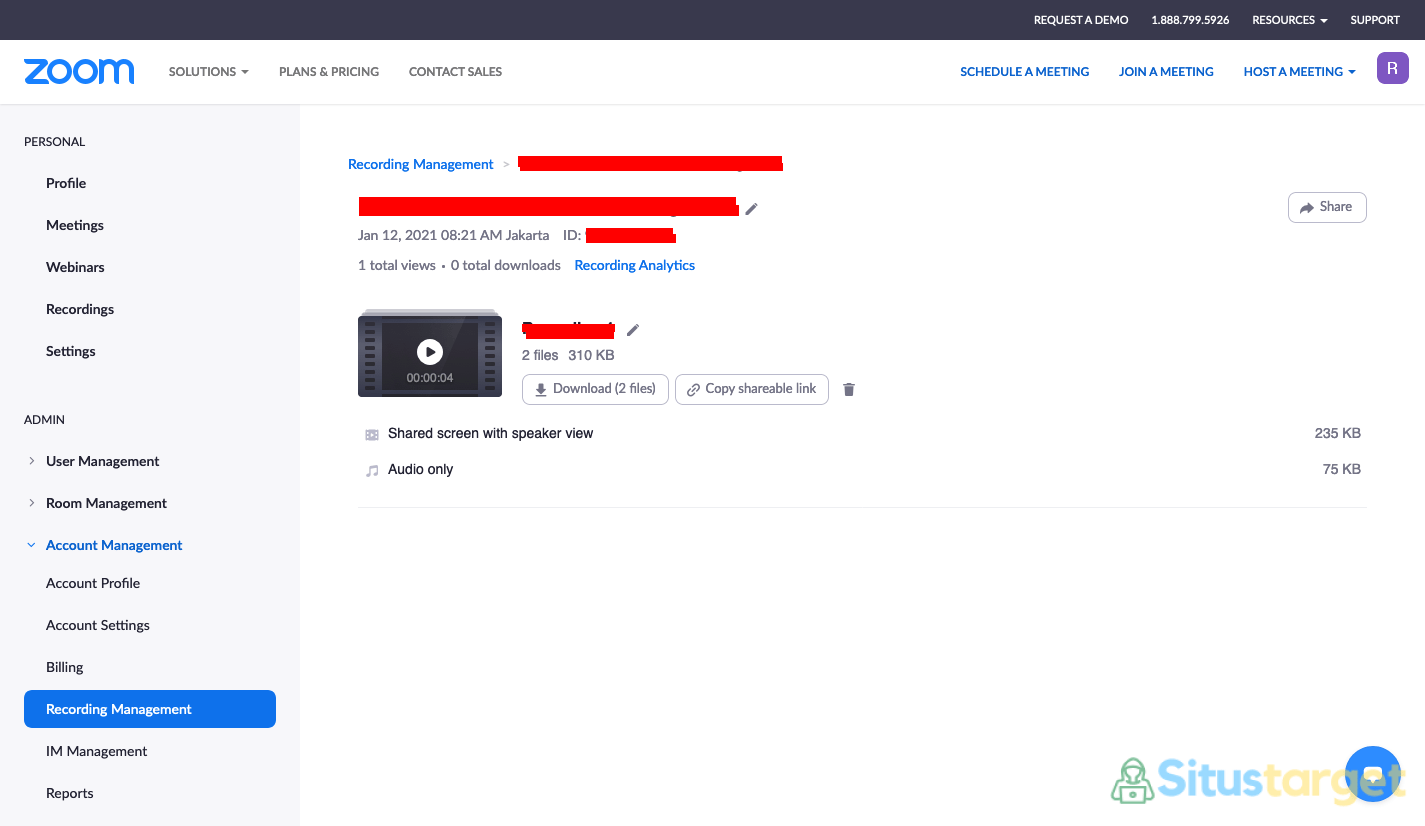Click Support in top bar
Screen dimensions: 1425x826
pos(1375,20)
